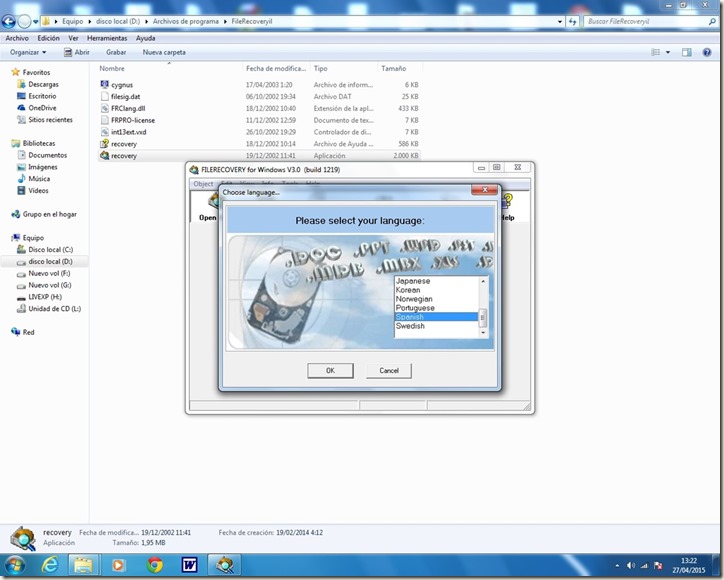Click Archivos de programa in the breadcrumb
Image resolution: width=724 pixels, height=580 pixels.
tap(186, 21)
